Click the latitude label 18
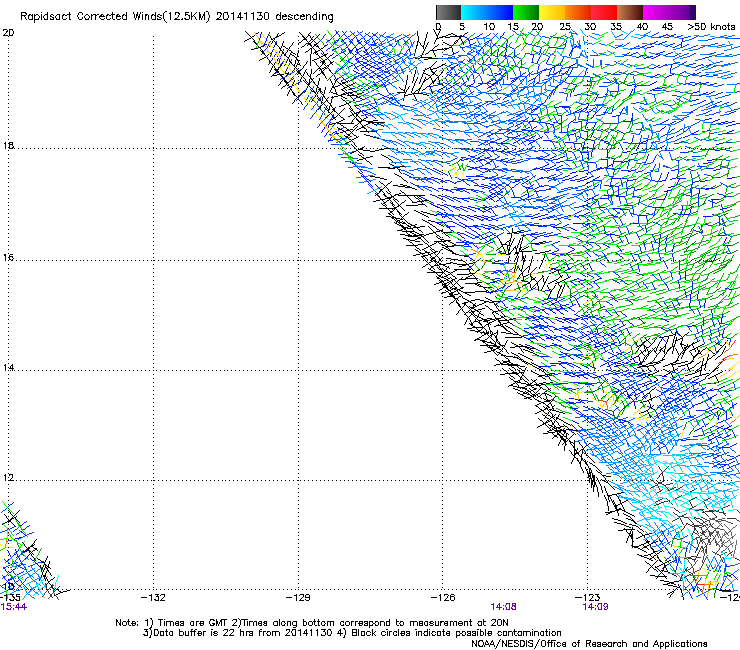This screenshot has width=740, height=650. click(x=8, y=145)
